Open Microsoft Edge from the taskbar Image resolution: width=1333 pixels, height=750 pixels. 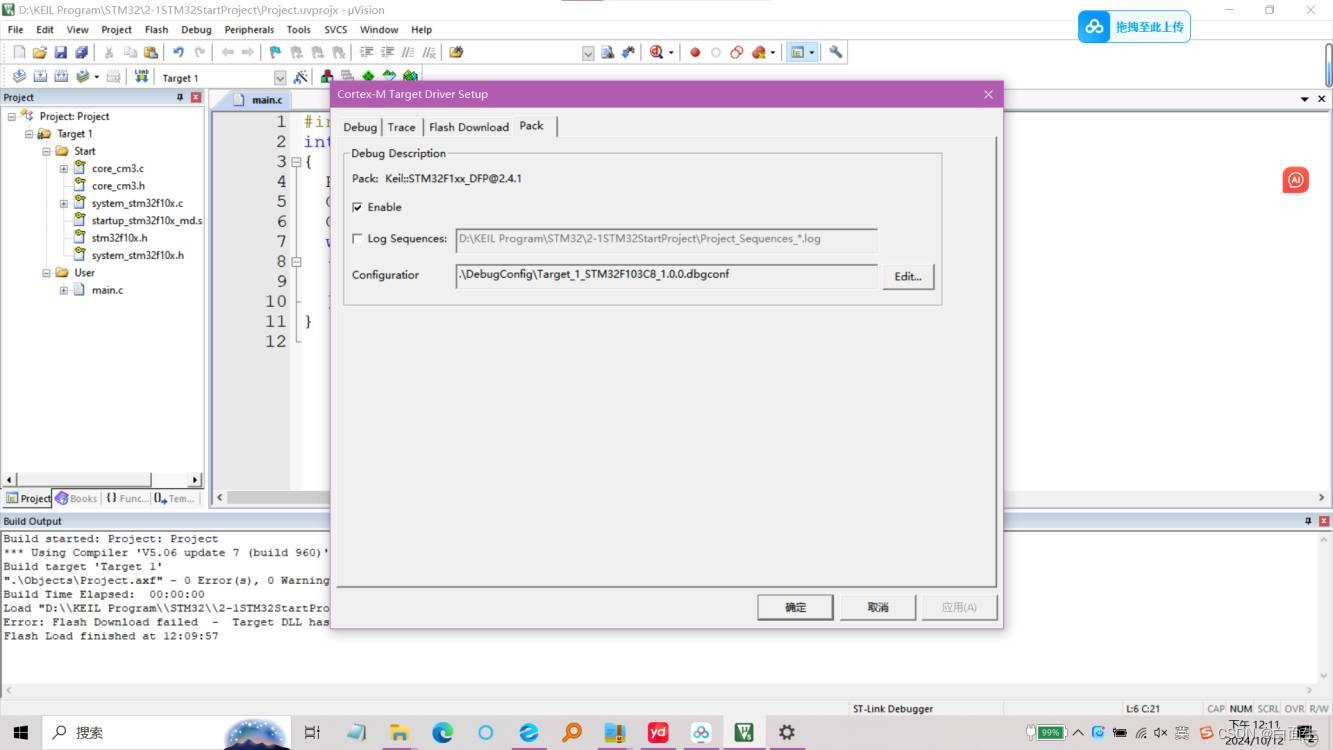pos(443,733)
